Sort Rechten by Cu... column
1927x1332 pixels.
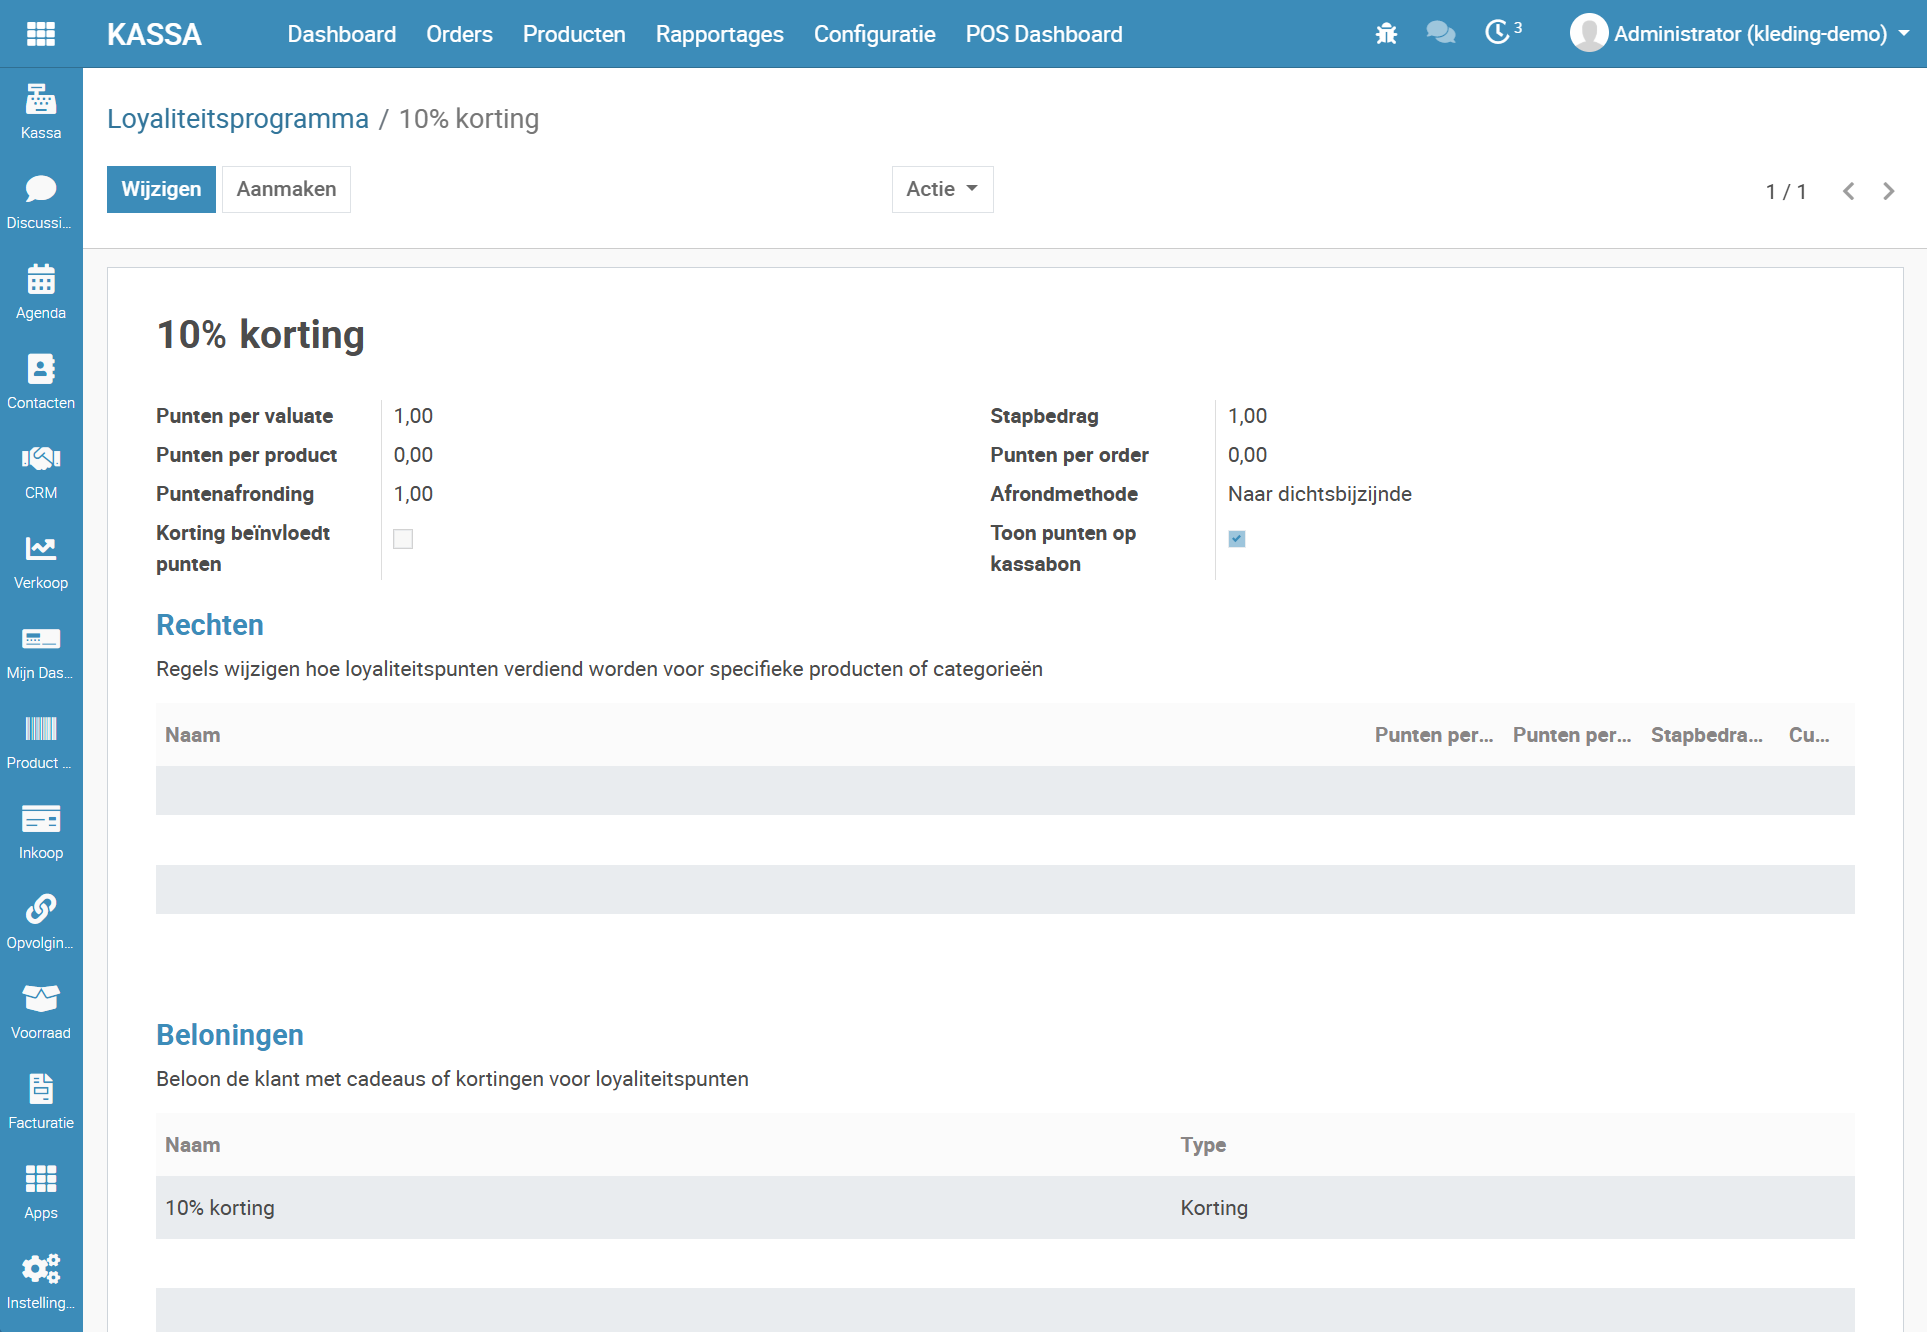click(1809, 735)
